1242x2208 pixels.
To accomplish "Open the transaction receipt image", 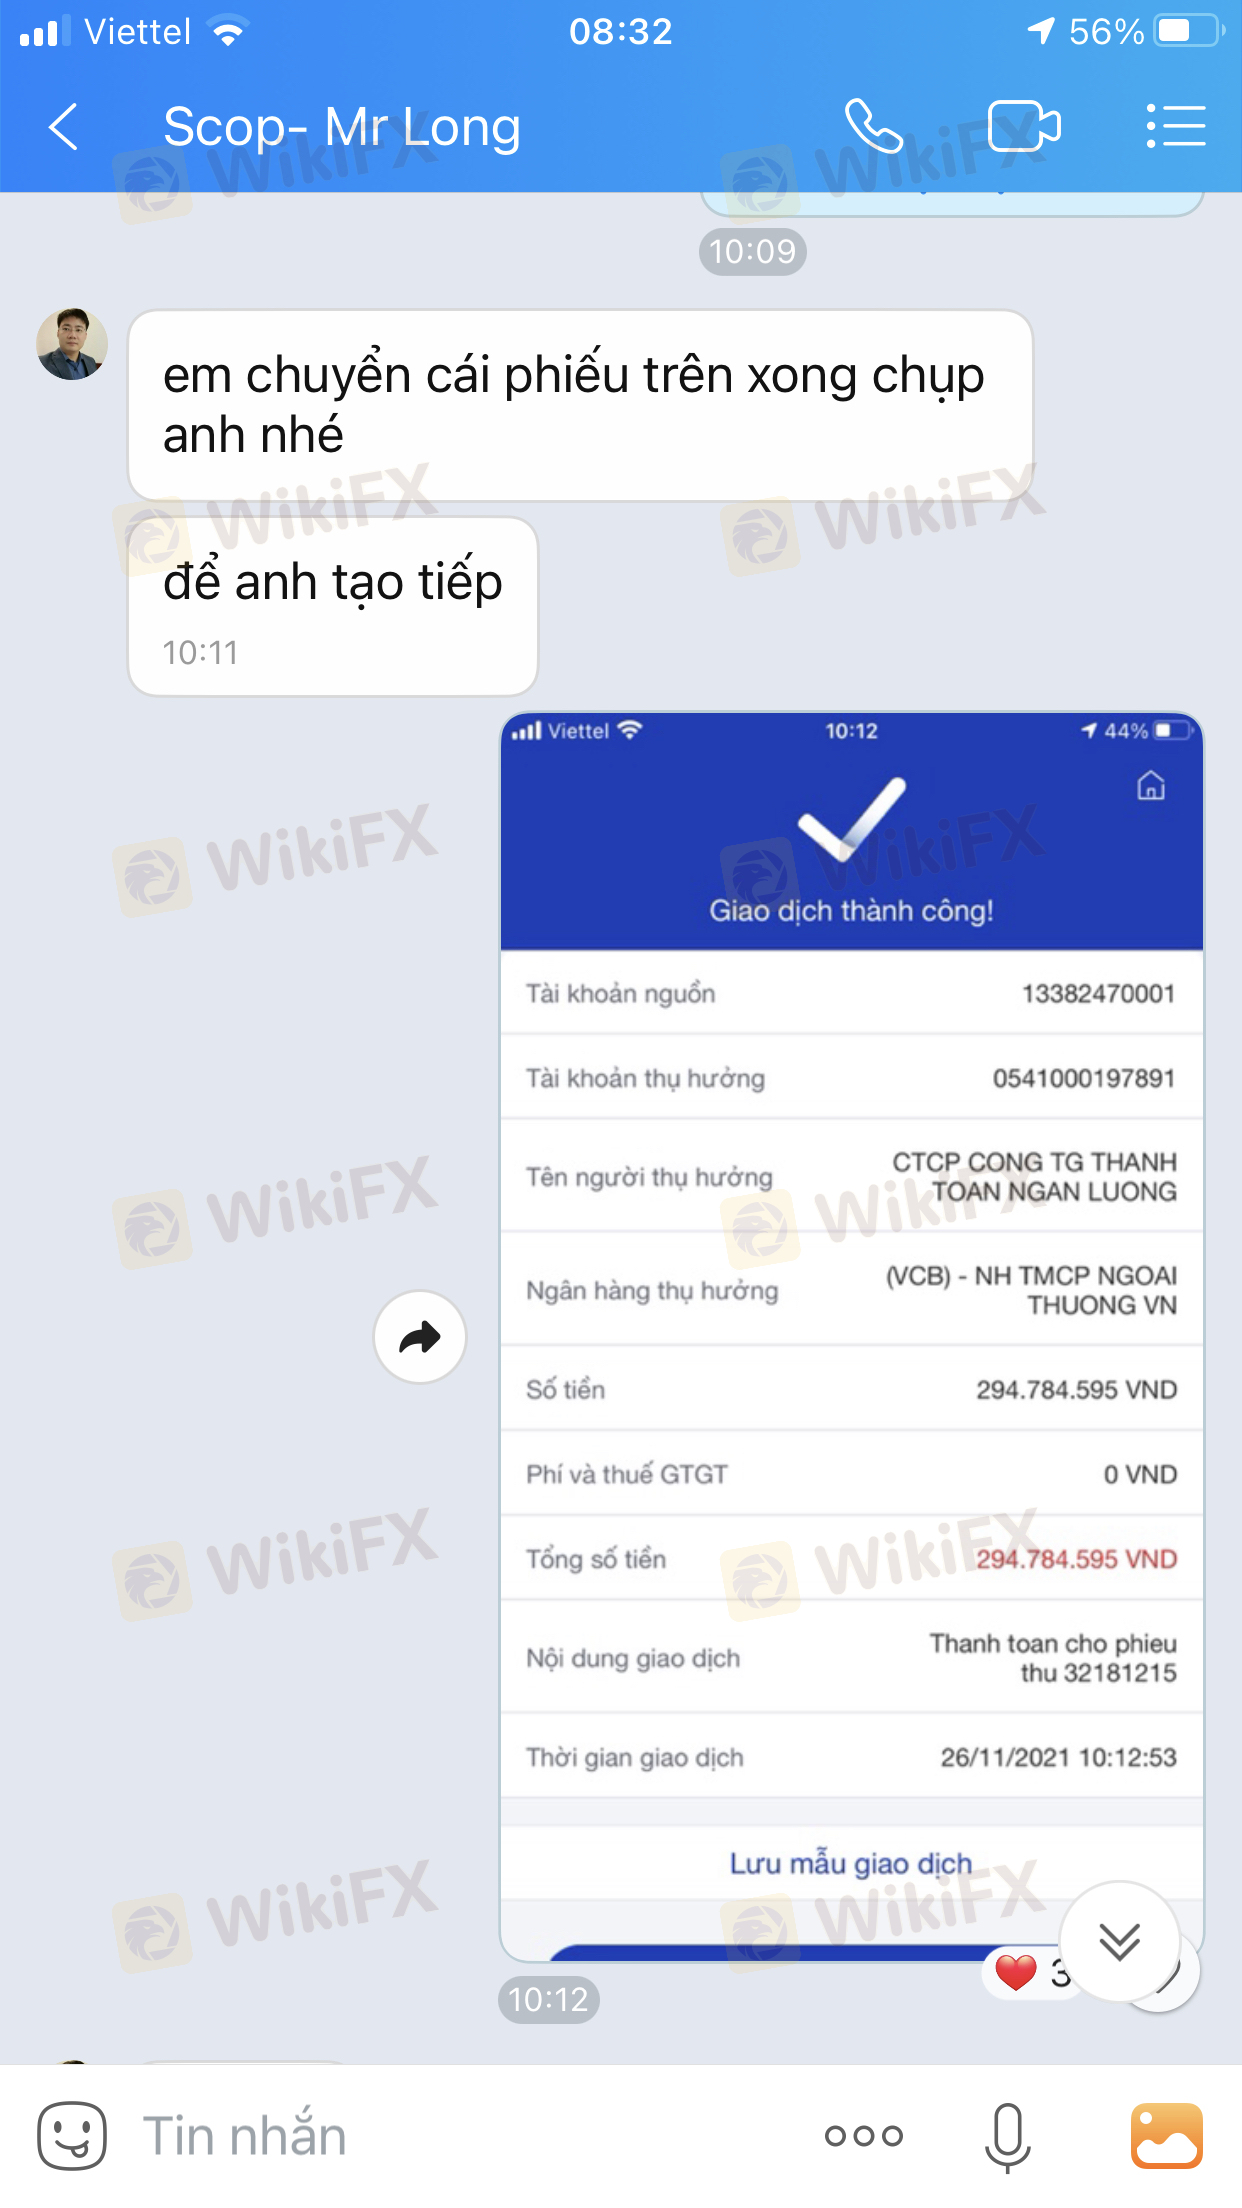I will point(852,1337).
